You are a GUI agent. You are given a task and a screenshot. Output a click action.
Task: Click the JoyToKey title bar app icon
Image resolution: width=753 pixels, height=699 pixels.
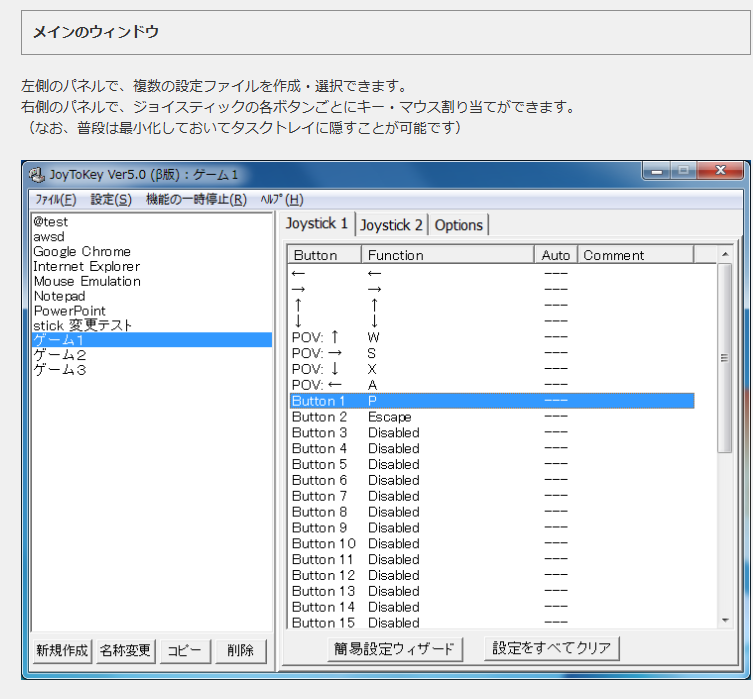click(x=36, y=175)
